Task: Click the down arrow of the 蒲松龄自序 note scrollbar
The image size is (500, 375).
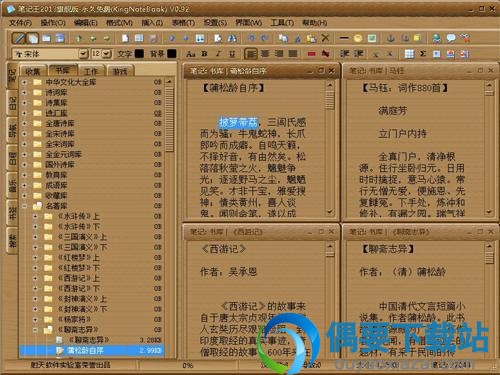Action: [x=330, y=212]
